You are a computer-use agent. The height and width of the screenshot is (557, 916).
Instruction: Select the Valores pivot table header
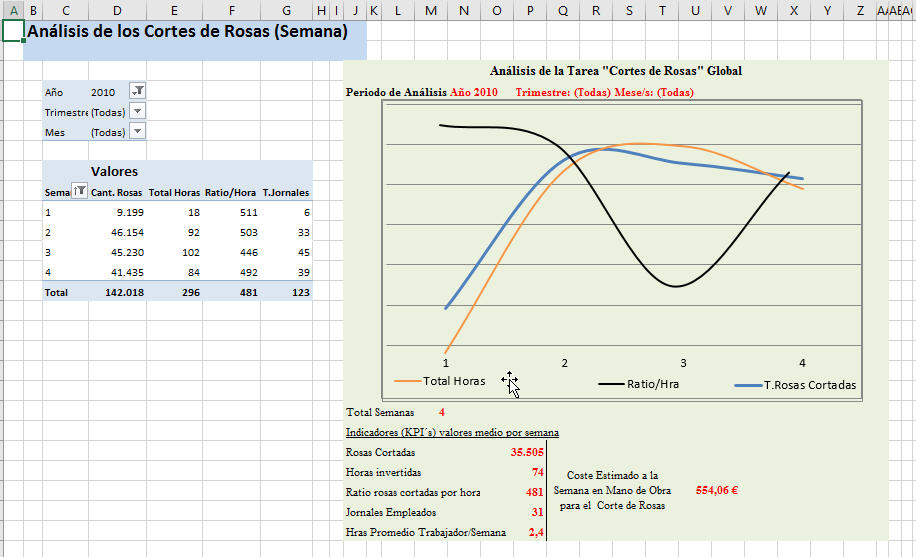pyautogui.click(x=114, y=171)
